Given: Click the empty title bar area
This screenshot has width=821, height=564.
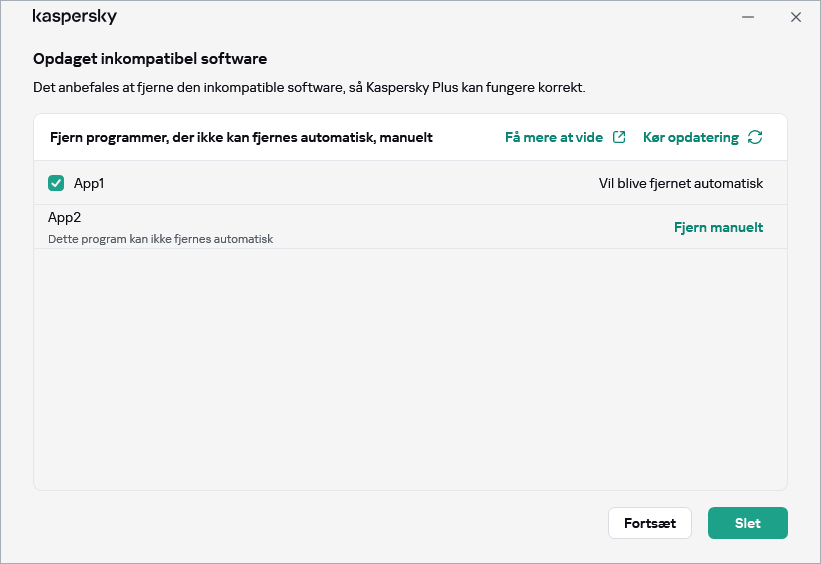Looking at the screenshot, I should pos(420,17).
